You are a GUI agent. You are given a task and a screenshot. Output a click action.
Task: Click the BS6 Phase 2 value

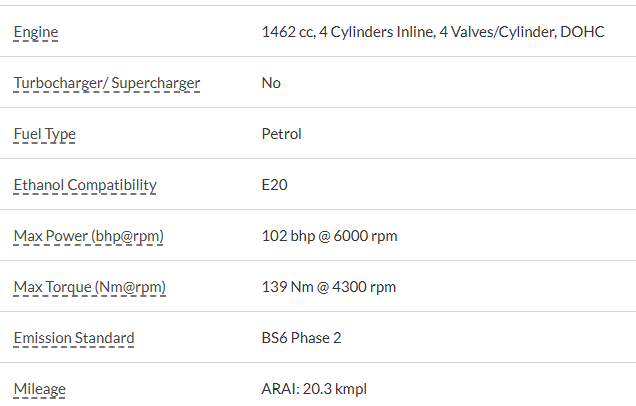[301, 338]
